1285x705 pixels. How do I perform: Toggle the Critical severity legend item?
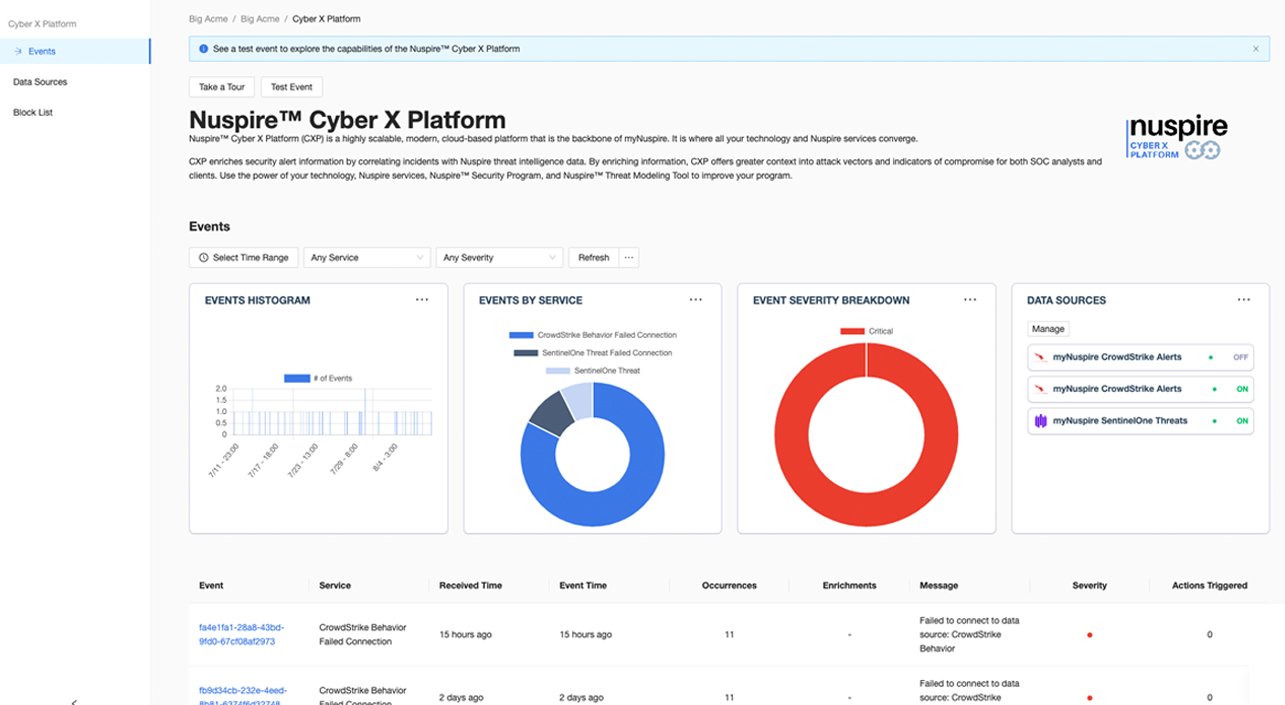point(867,331)
